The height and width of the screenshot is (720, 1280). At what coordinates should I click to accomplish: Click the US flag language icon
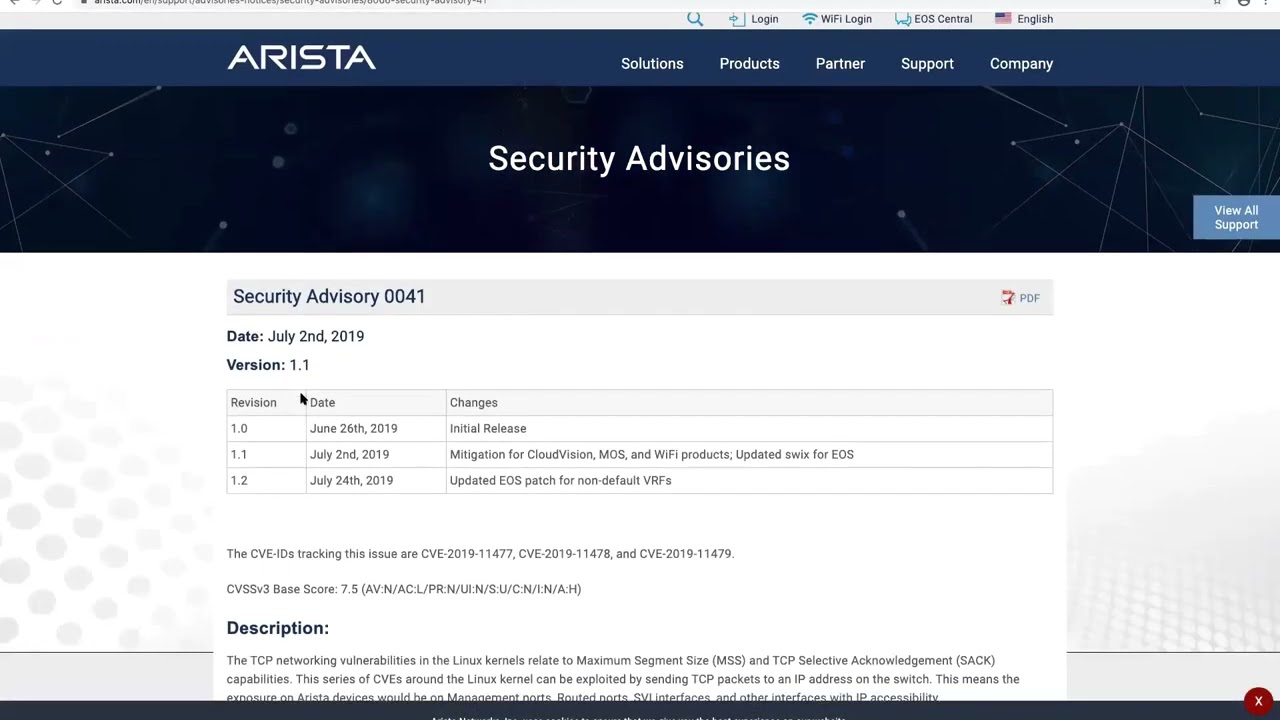click(1003, 19)
